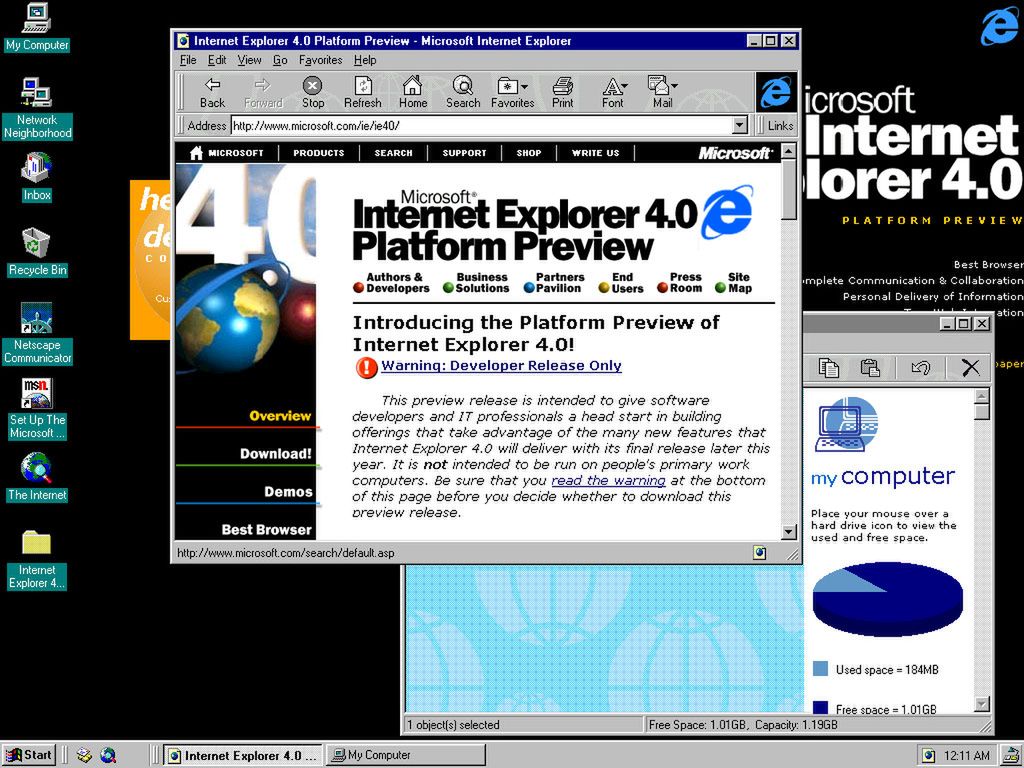The height and width of the screenshot is (768, 1024).
Task: Click WRITE US in the nav bar
Action: [x=595, y=153]
